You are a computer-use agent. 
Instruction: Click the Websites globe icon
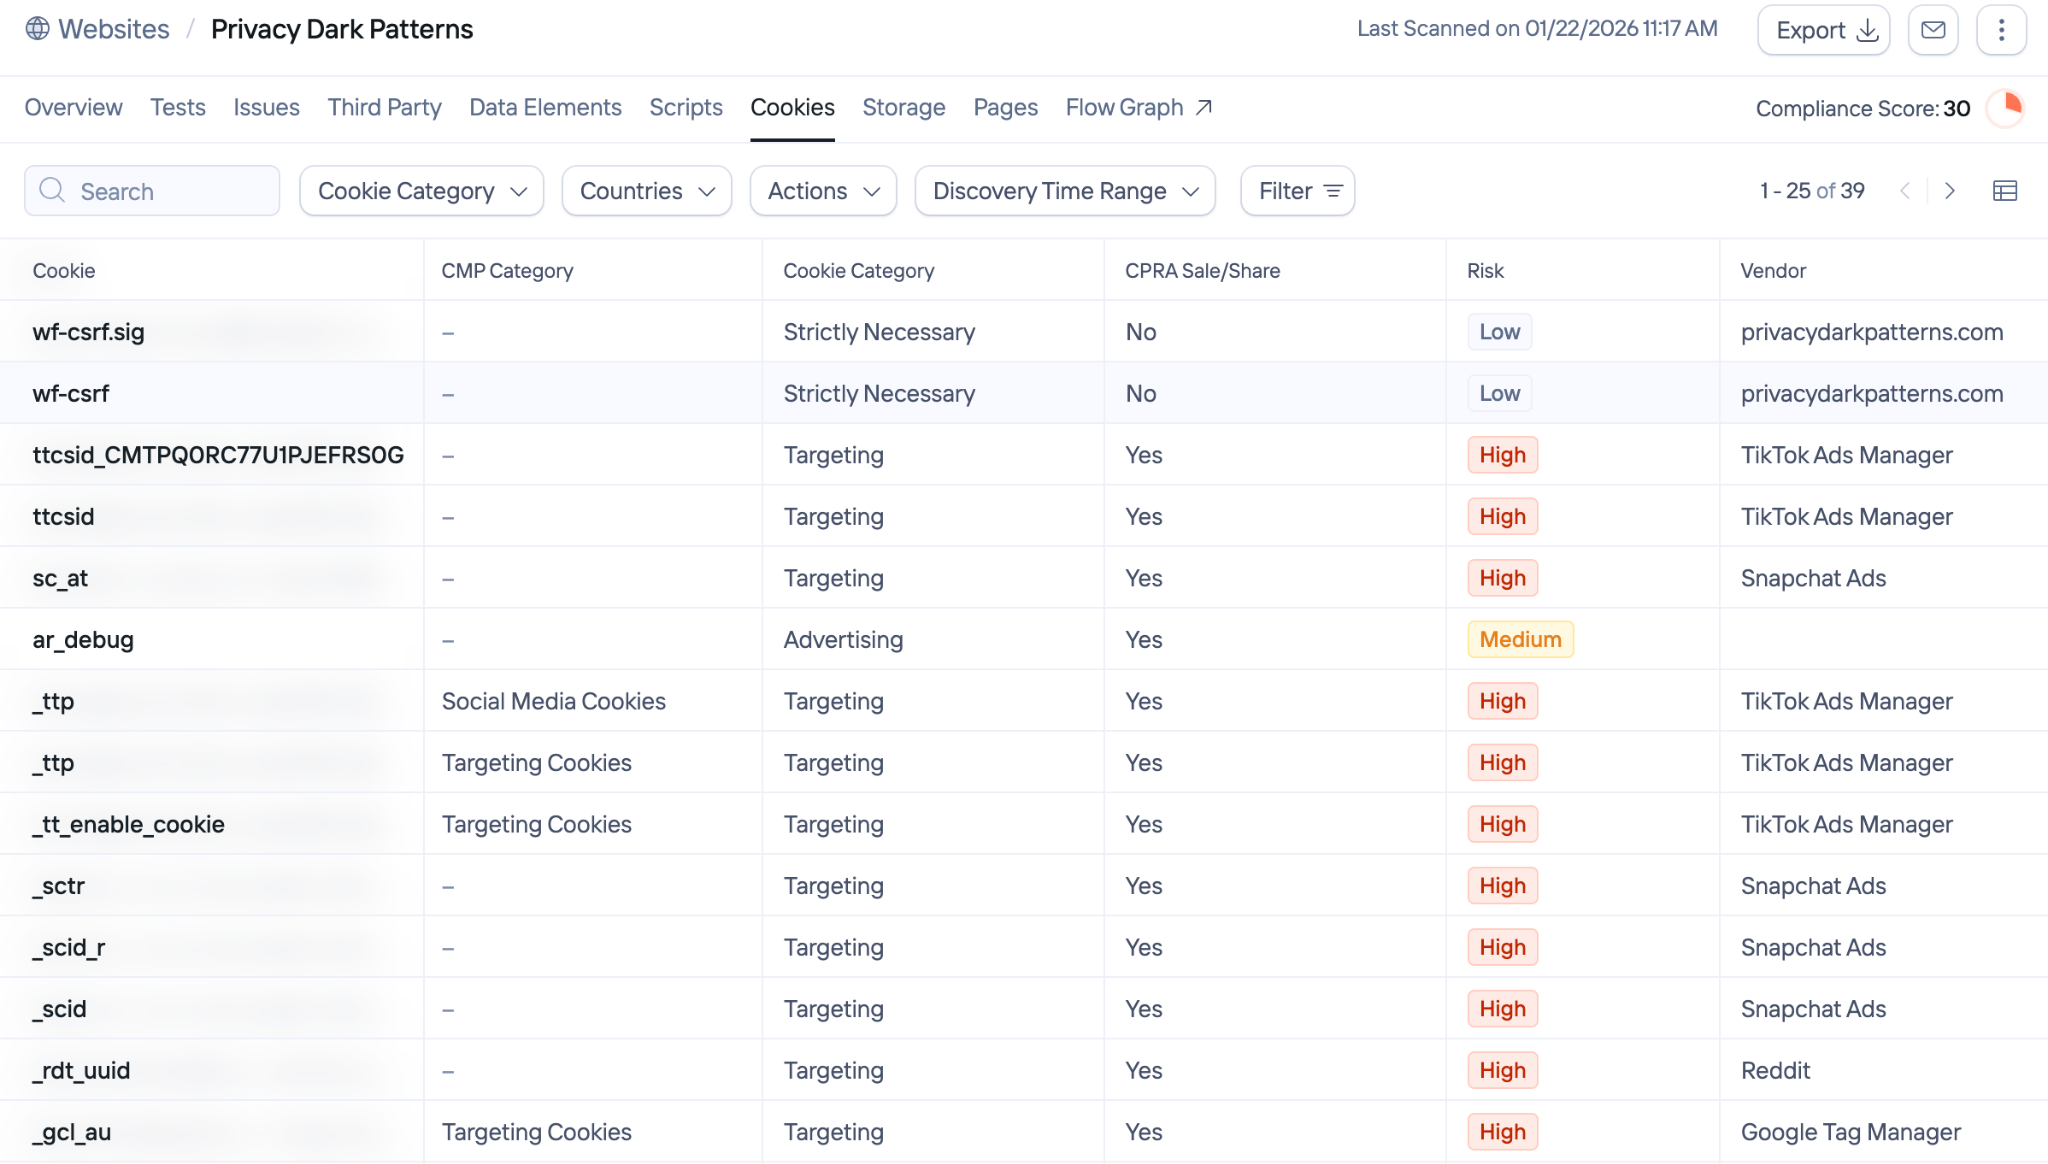(x=37, y=29)
